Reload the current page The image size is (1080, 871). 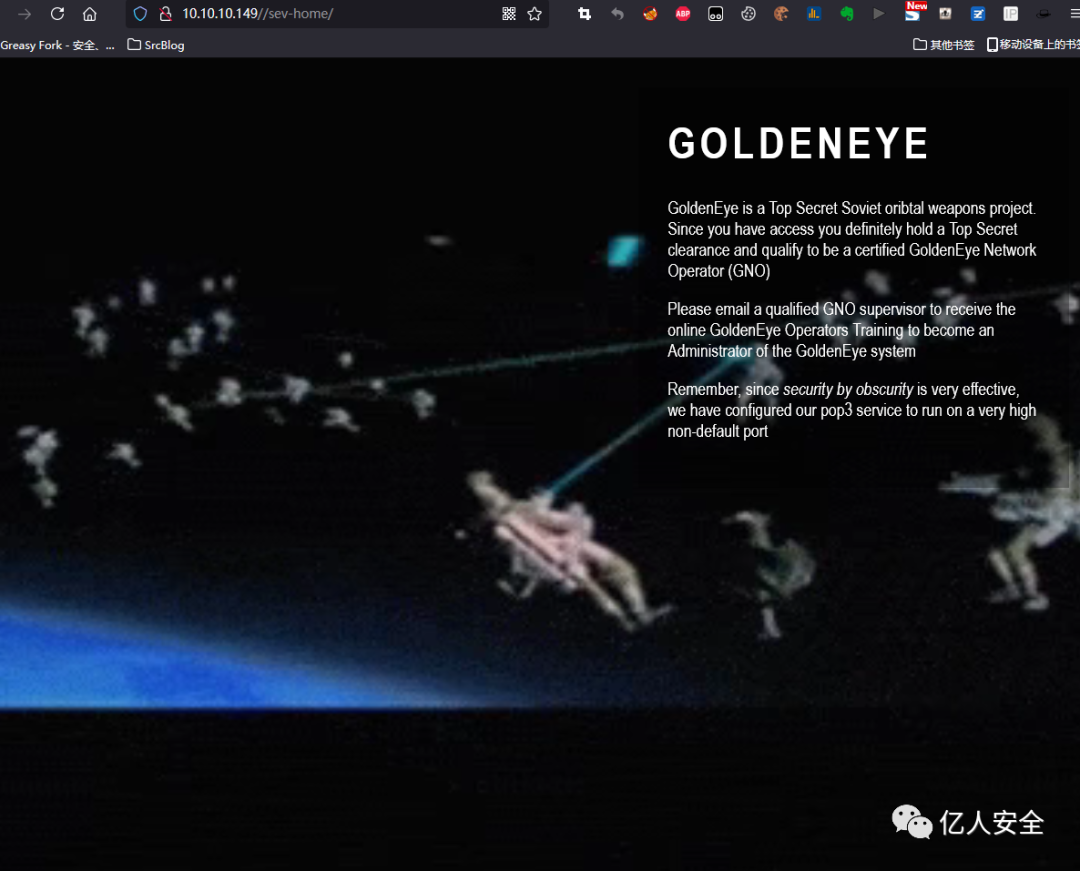point(57,14)
